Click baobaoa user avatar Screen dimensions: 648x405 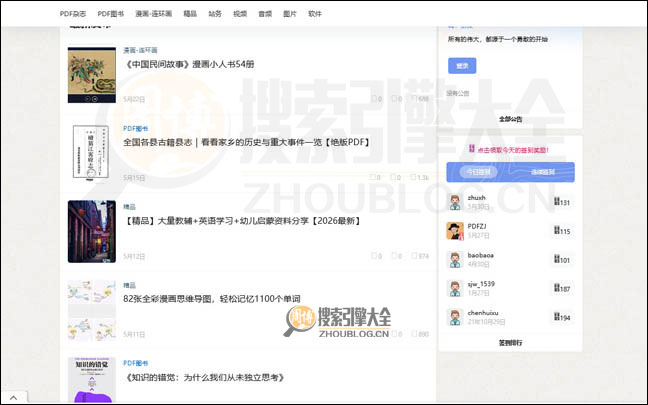click(x=455, y=260)
